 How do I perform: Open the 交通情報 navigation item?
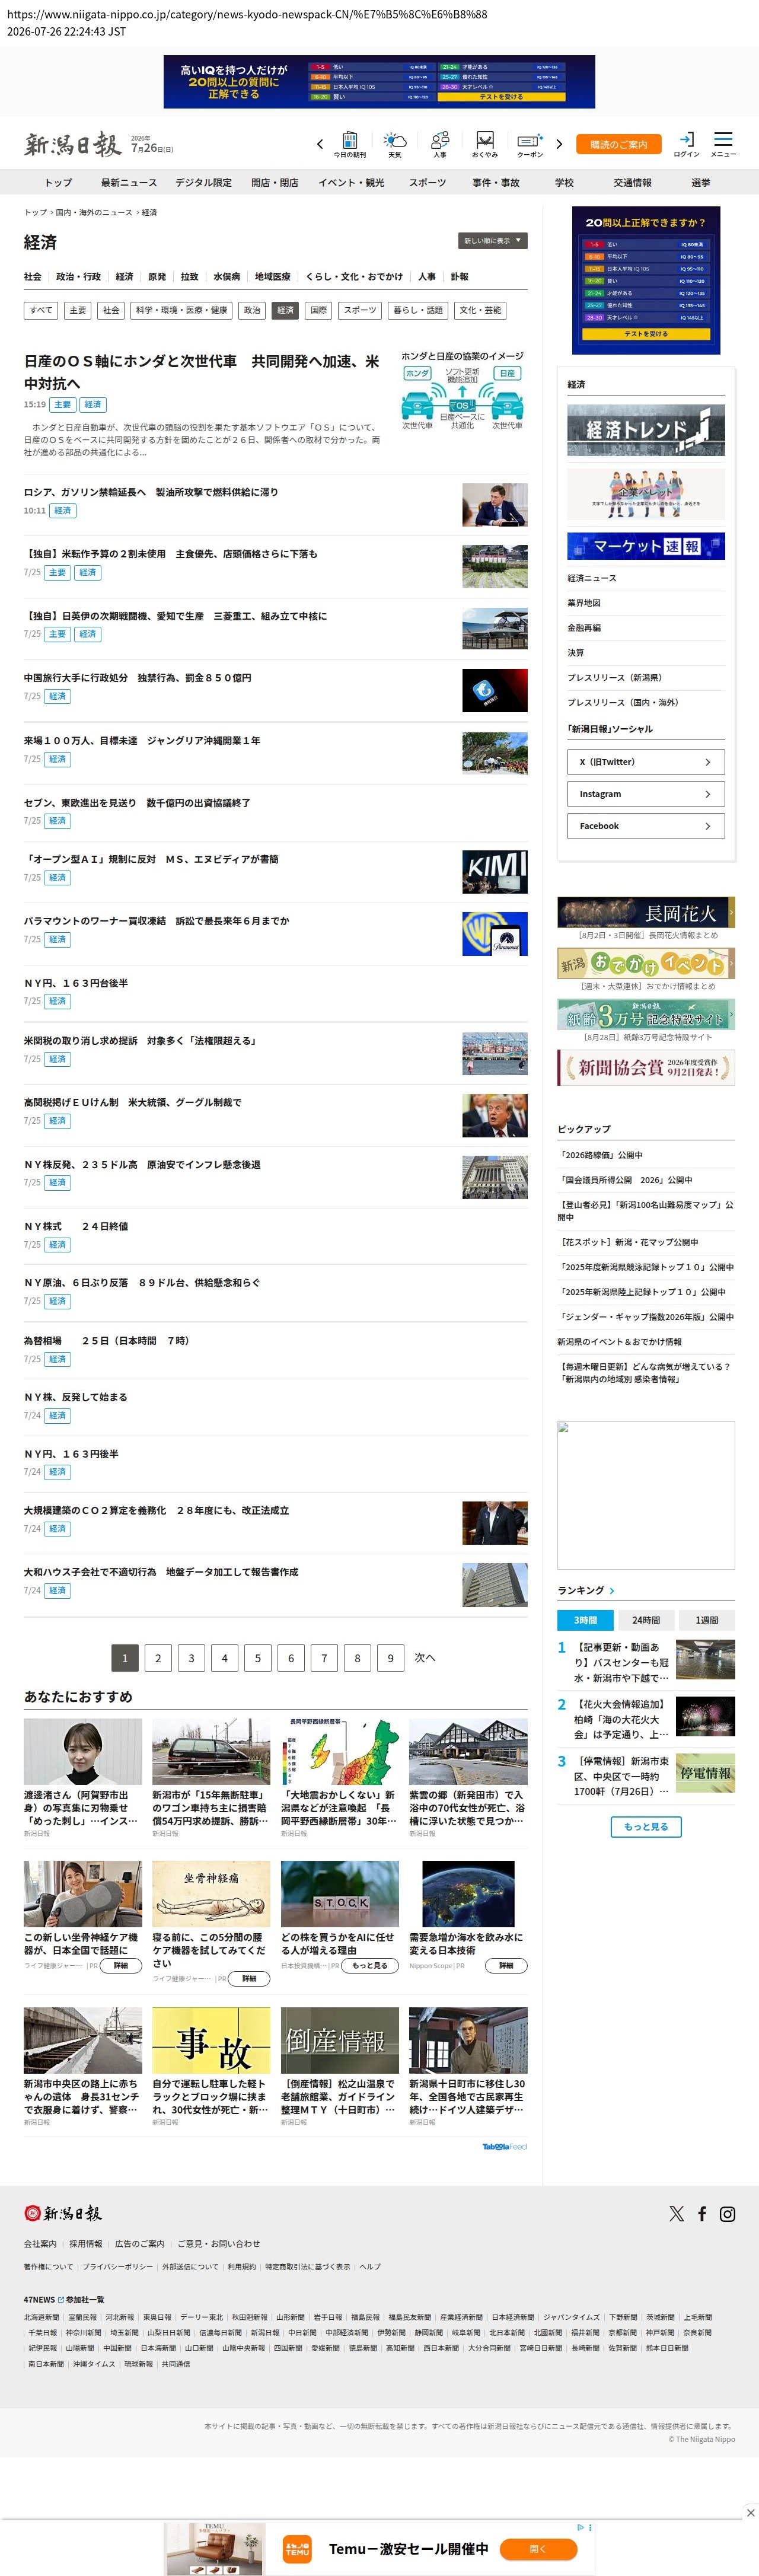632,183
